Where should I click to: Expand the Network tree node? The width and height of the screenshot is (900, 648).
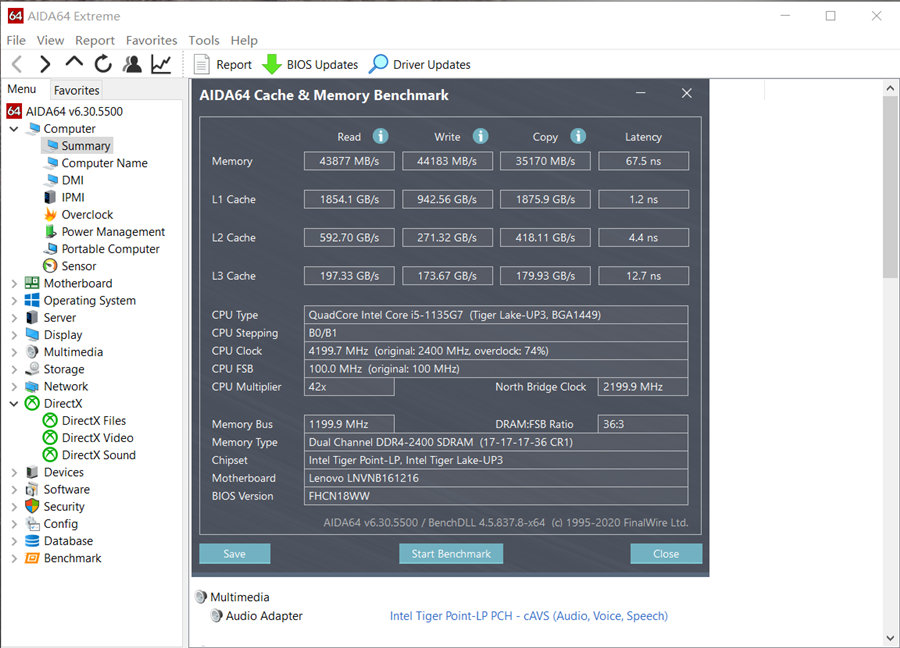[x=14, y=387]
